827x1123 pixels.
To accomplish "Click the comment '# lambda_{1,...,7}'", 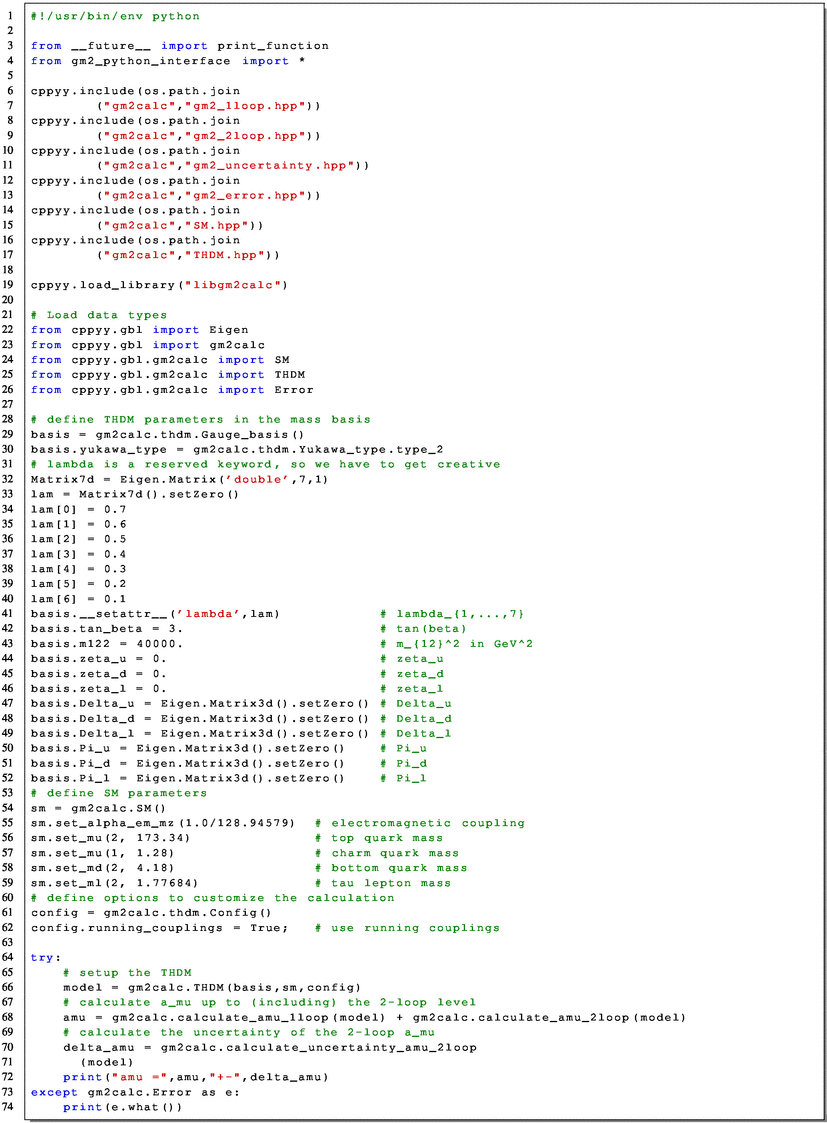I will click(453, 614).
